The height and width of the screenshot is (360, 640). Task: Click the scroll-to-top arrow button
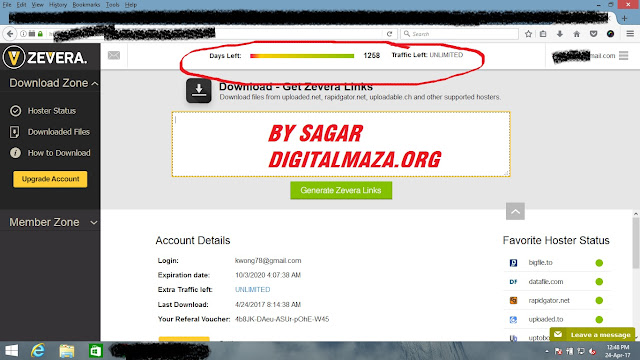(x=515, y=211)
